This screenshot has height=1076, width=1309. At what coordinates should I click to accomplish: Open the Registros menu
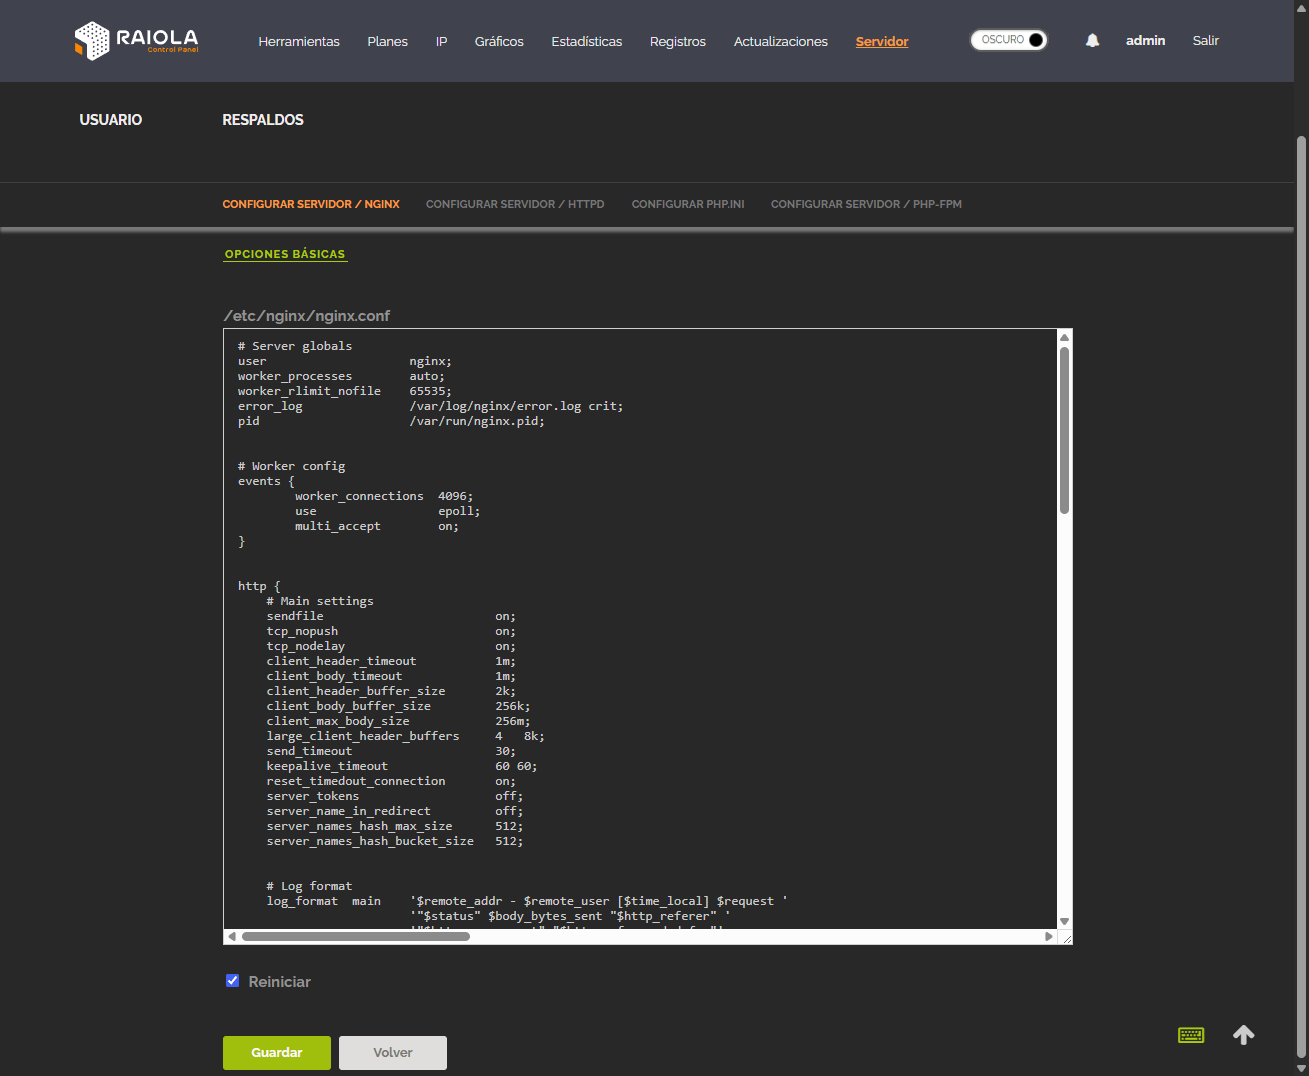click(x=678, y=41)
